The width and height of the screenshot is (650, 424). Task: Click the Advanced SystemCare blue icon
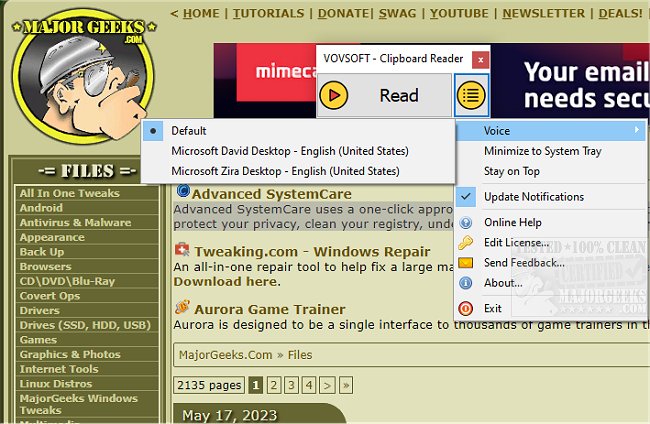point(183,191)
